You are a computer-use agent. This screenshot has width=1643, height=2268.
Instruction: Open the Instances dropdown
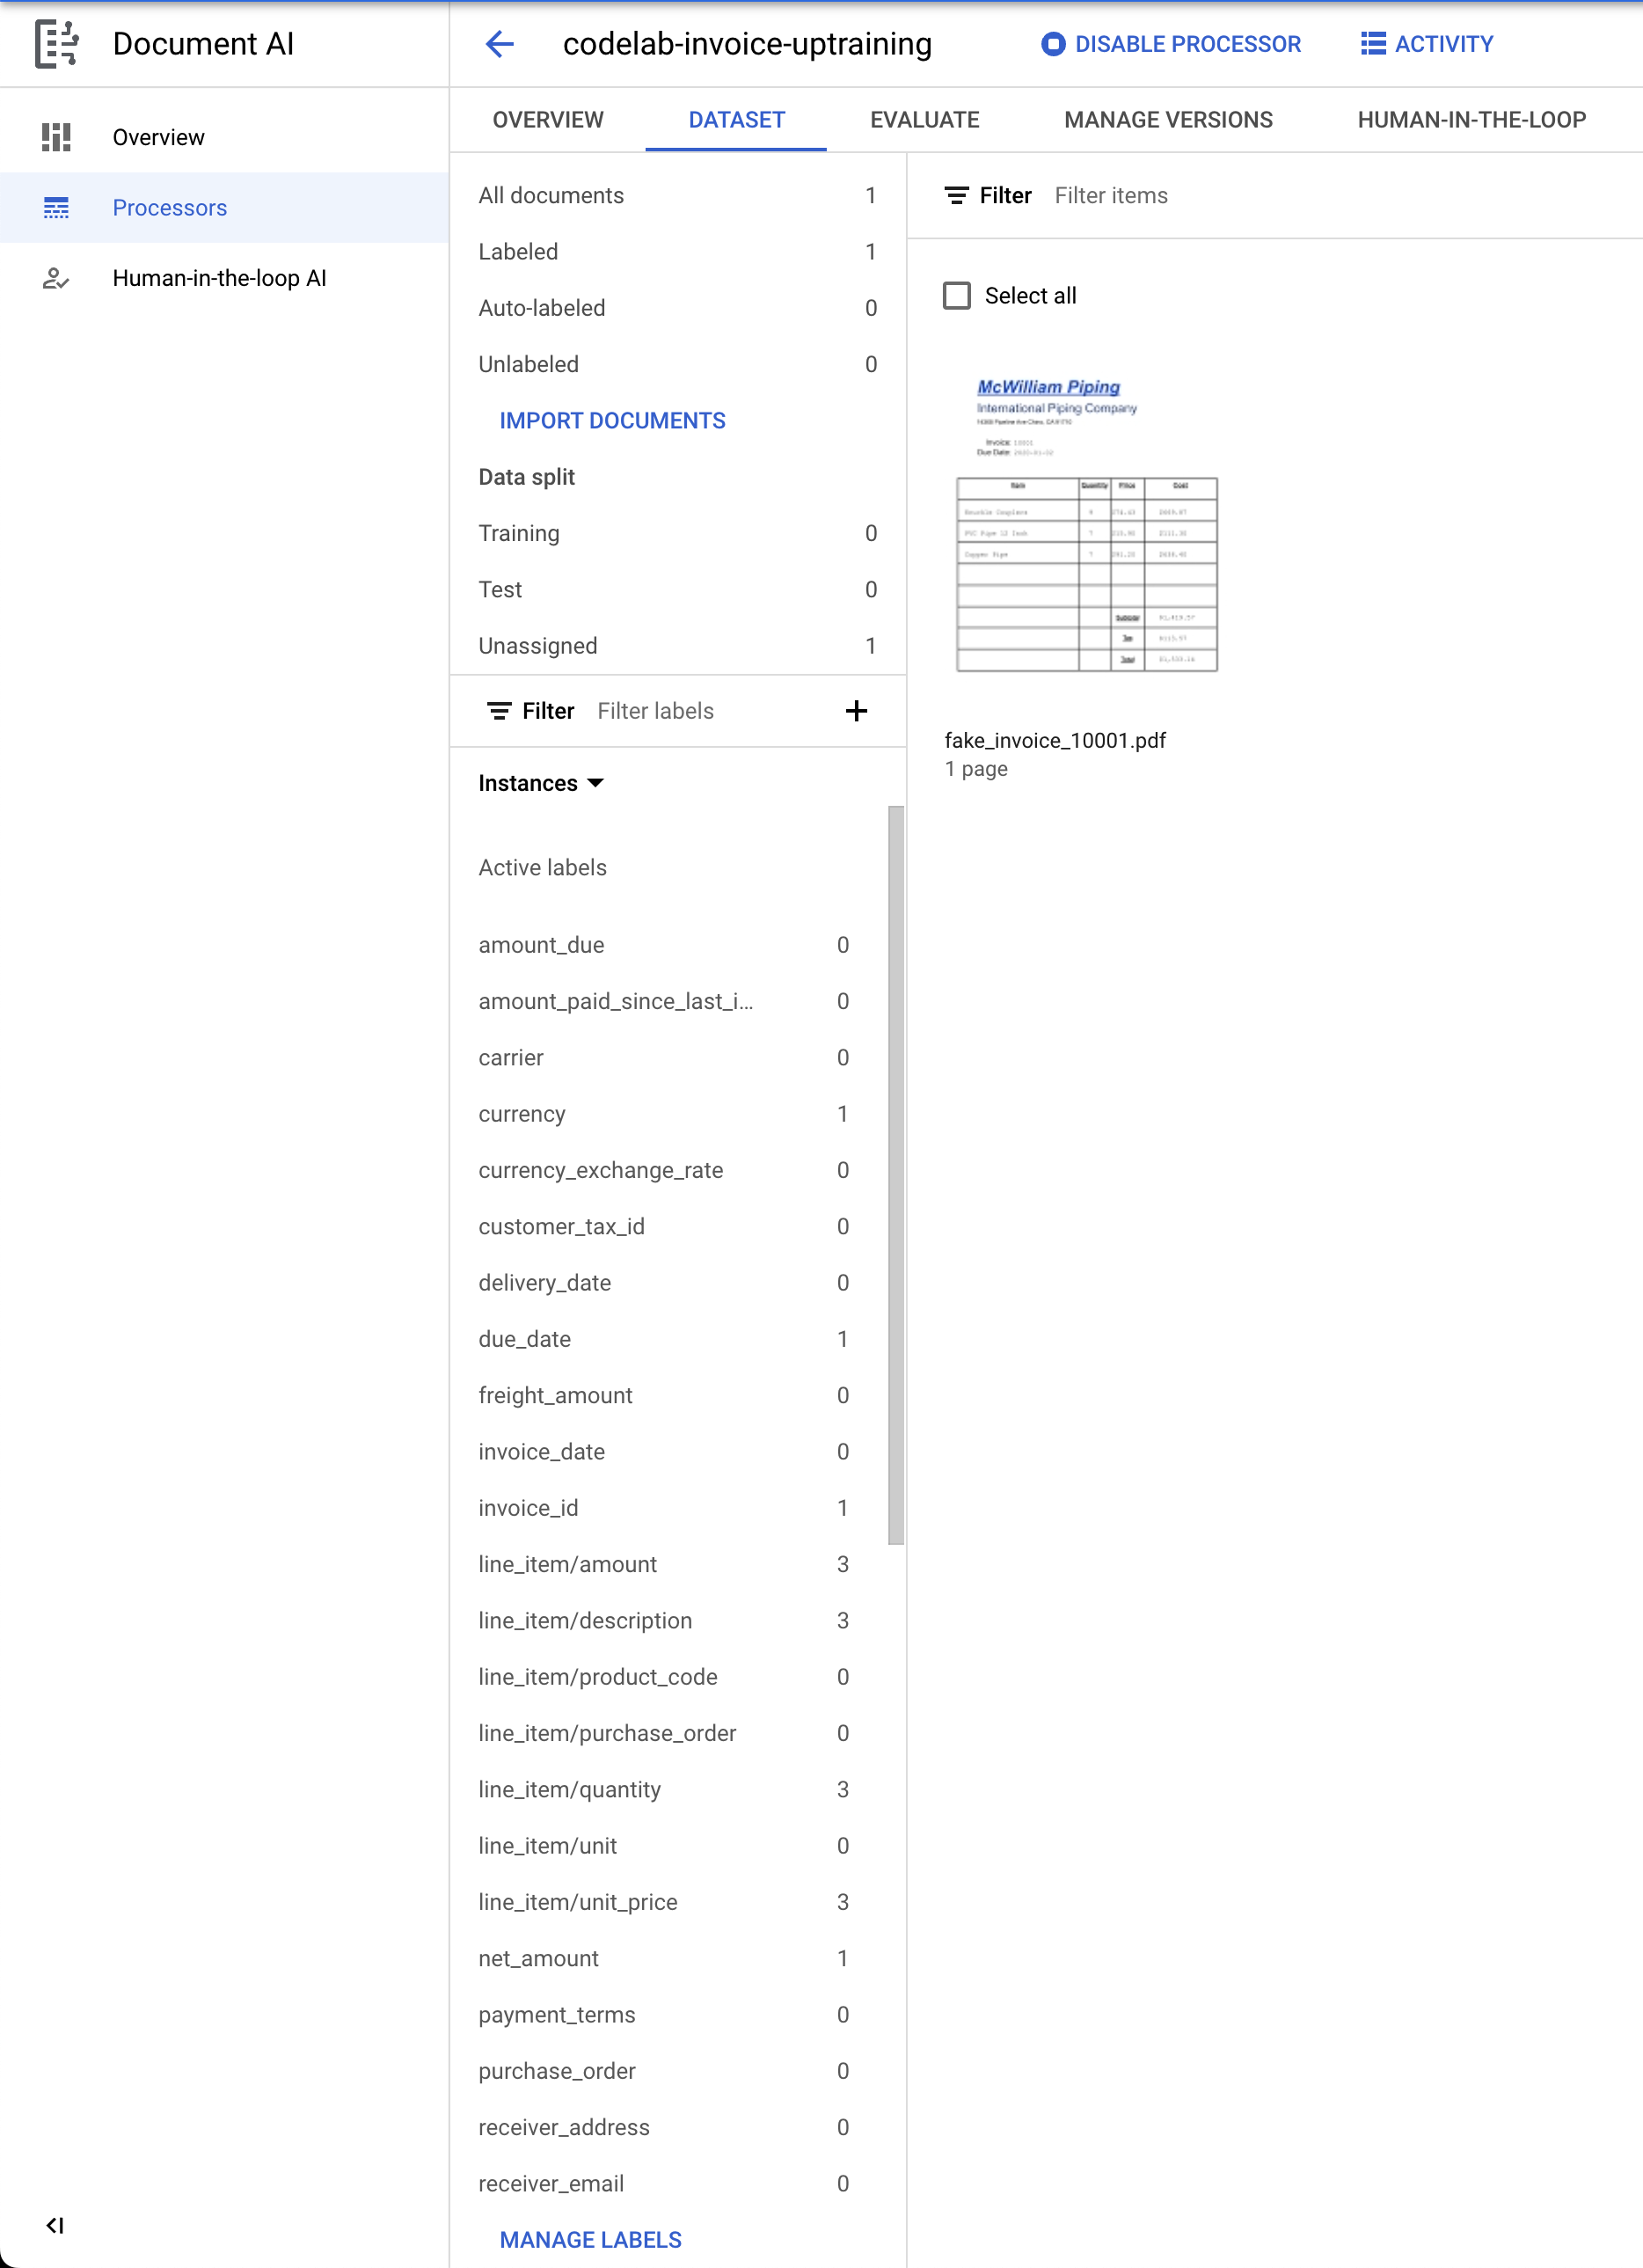point(541,783)
